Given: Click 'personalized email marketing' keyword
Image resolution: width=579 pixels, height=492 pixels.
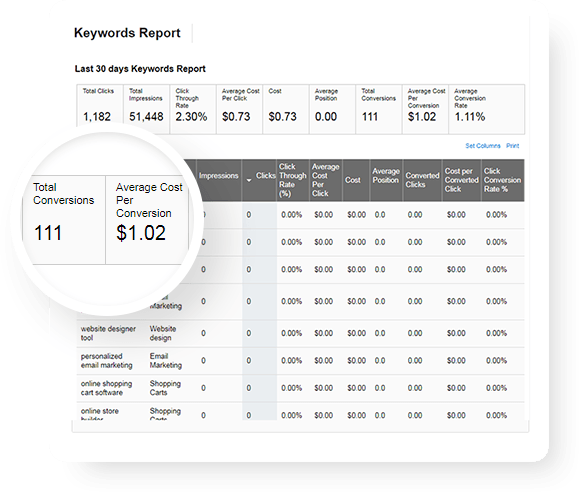Looking at the screenshot, I should (x=106, y=361).
